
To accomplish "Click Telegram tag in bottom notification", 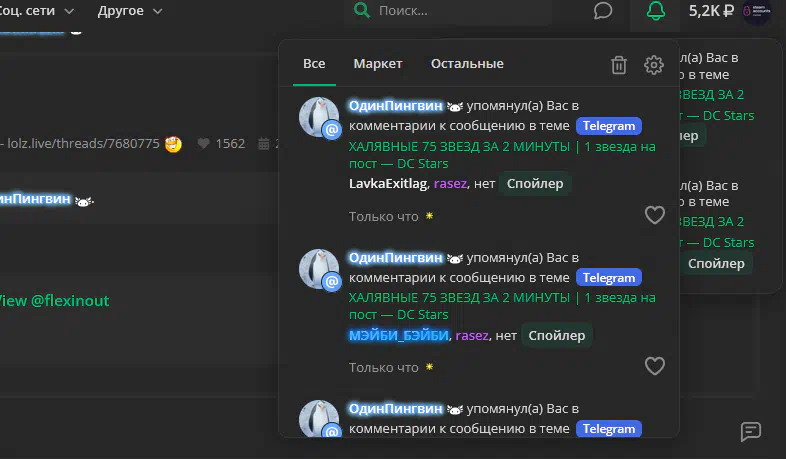I will tap(609, 429).
